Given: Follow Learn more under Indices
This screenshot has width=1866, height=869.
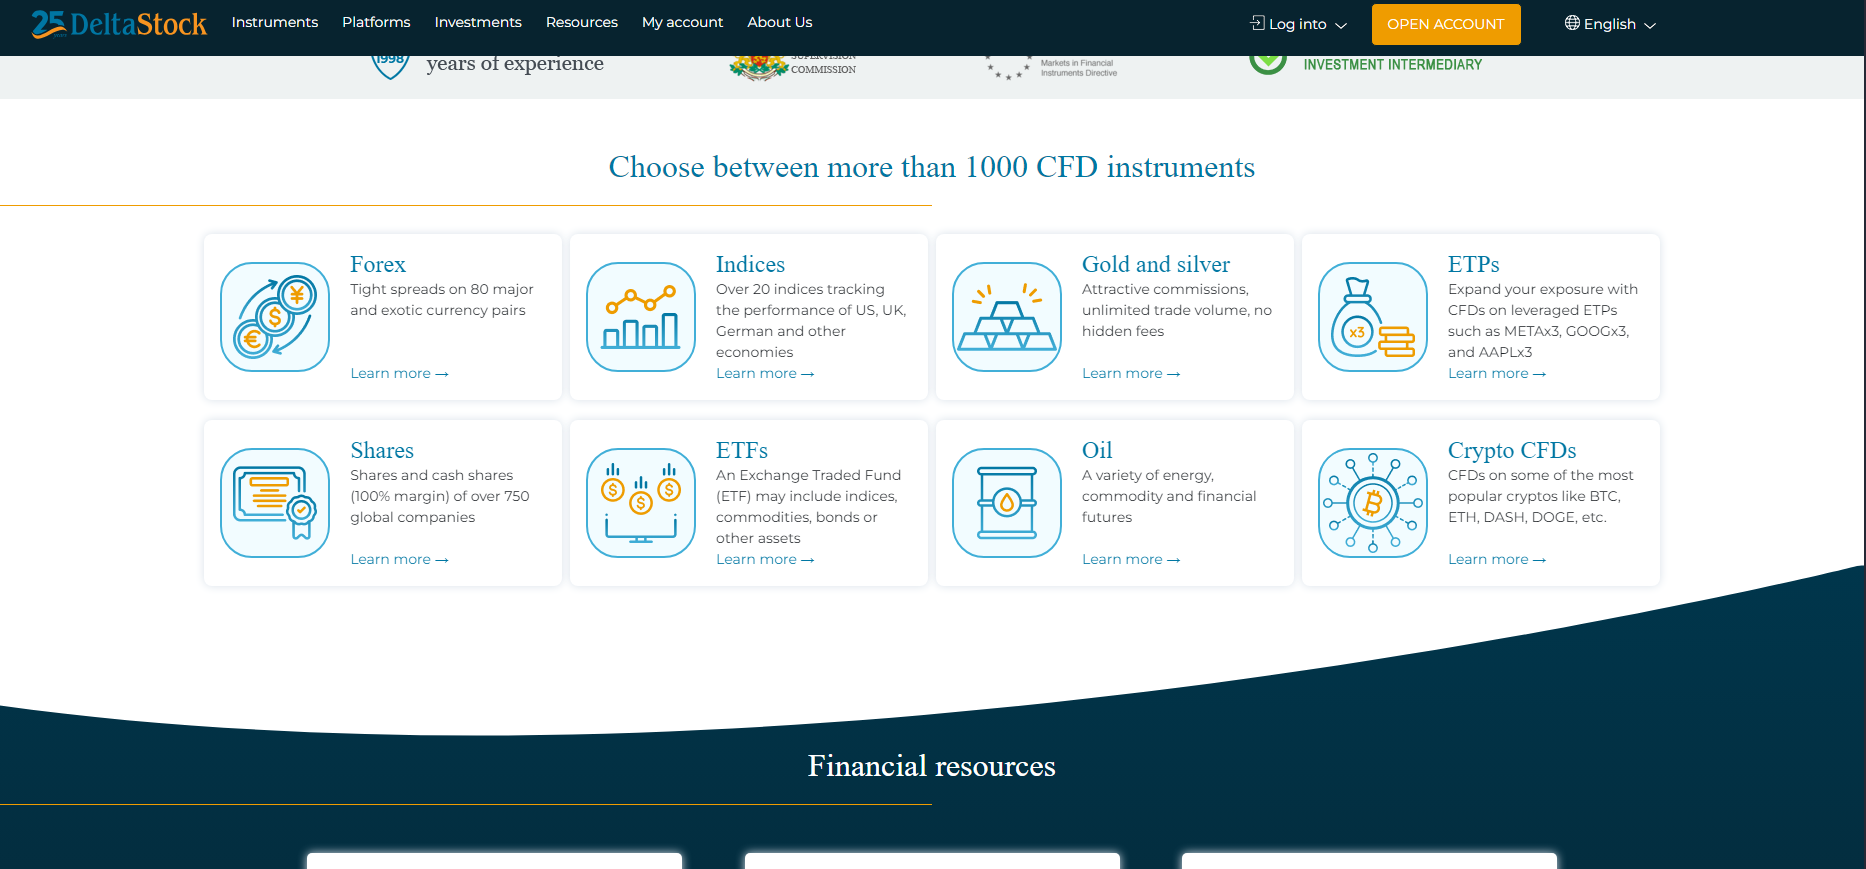Looking at the screenshot, I should [x=765, y=373].
